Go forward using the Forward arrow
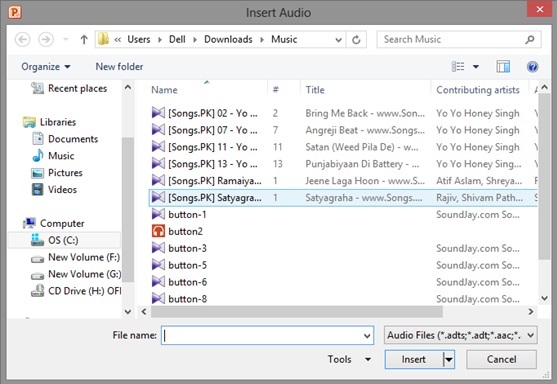Screen dimensions: 557x384 (x=46, y=39)
